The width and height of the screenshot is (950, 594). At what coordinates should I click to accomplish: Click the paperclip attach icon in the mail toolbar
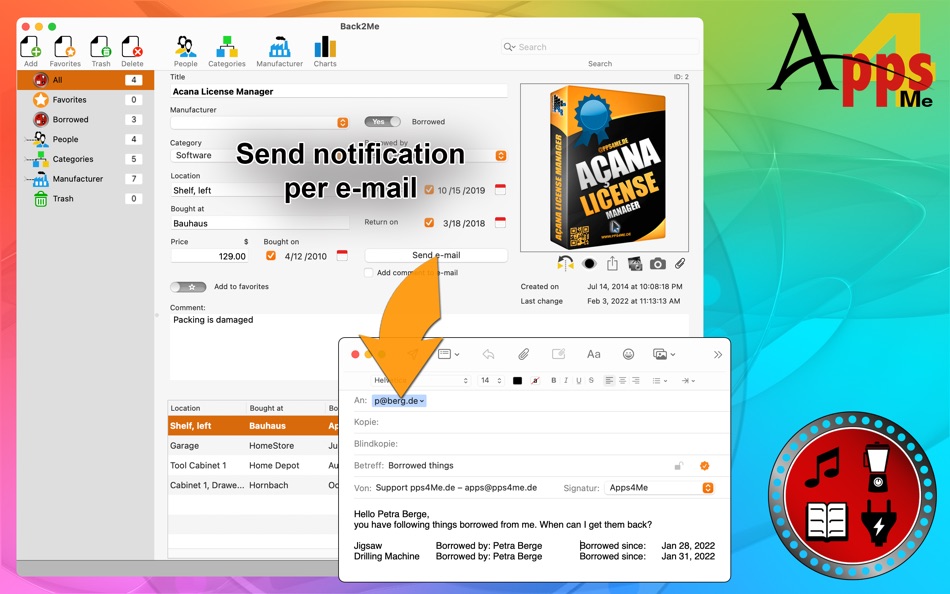click(523, 355)
